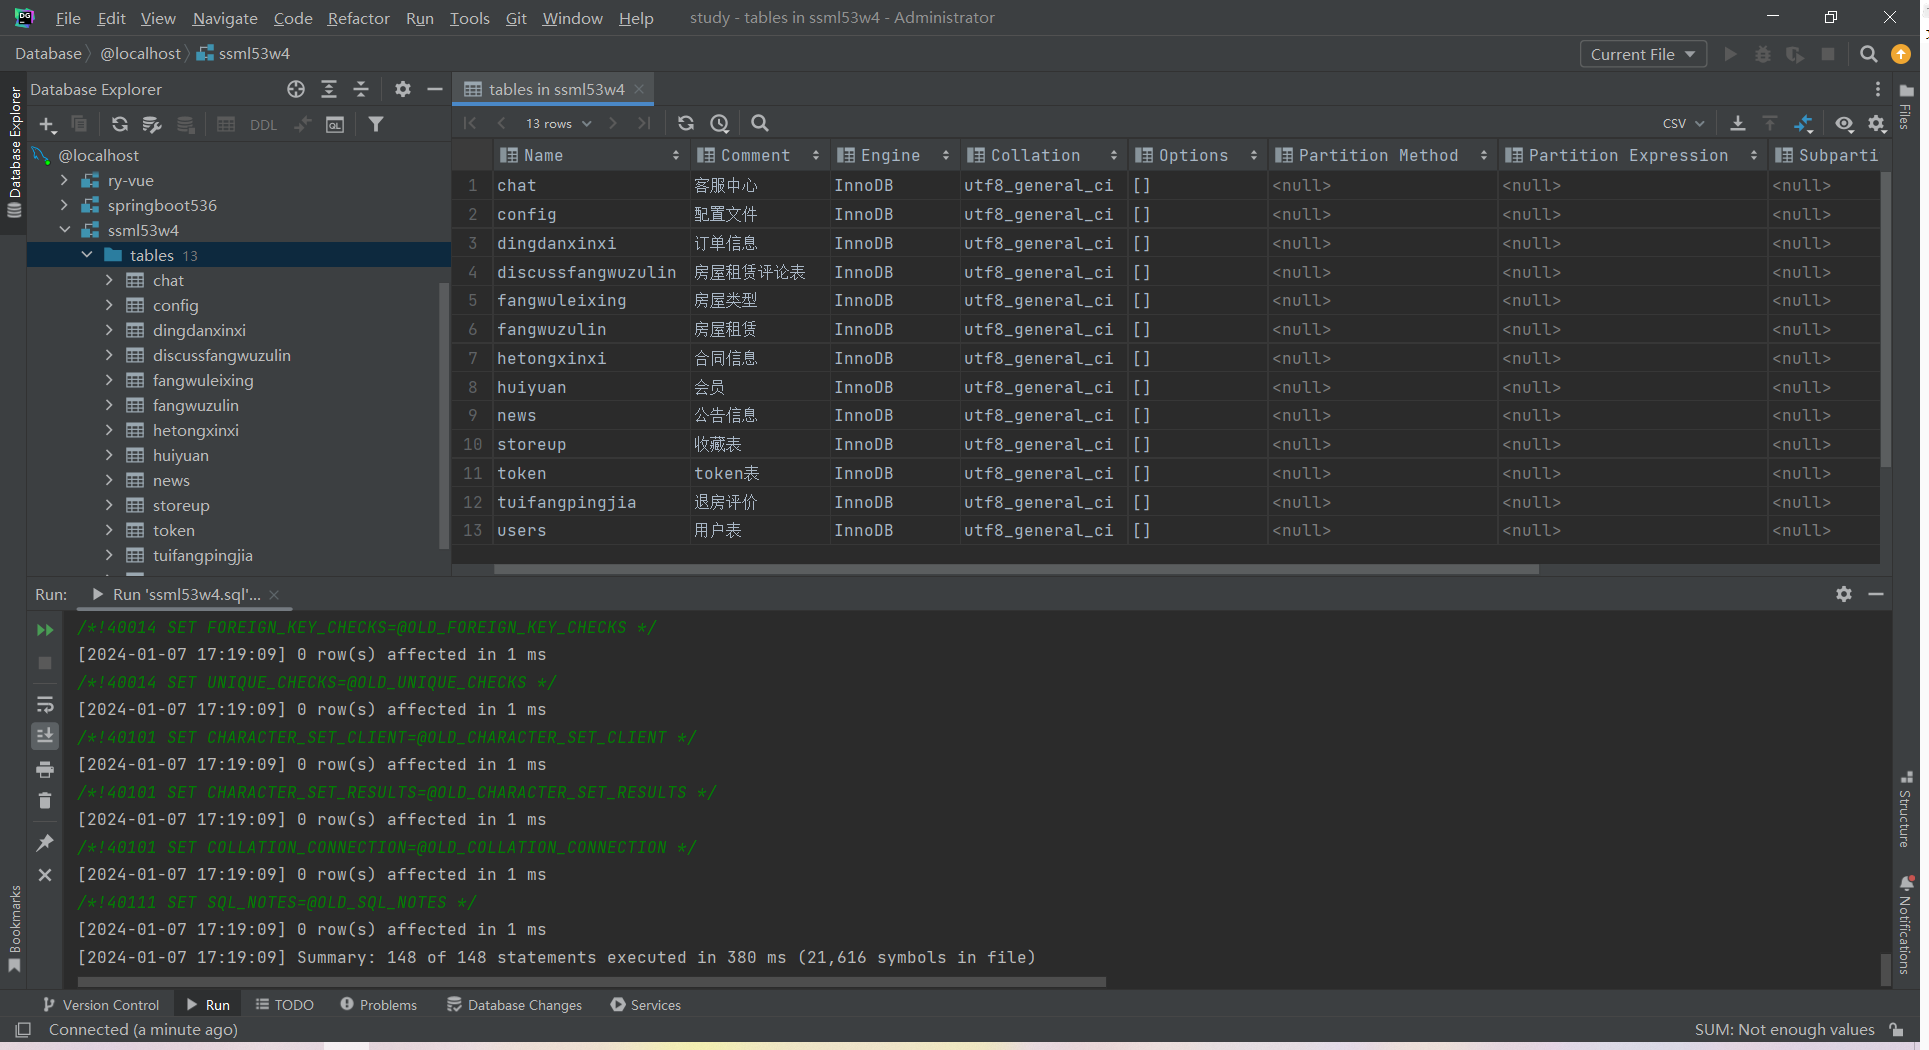
Task: Open the Navigate menu
Action: (224, 18)
